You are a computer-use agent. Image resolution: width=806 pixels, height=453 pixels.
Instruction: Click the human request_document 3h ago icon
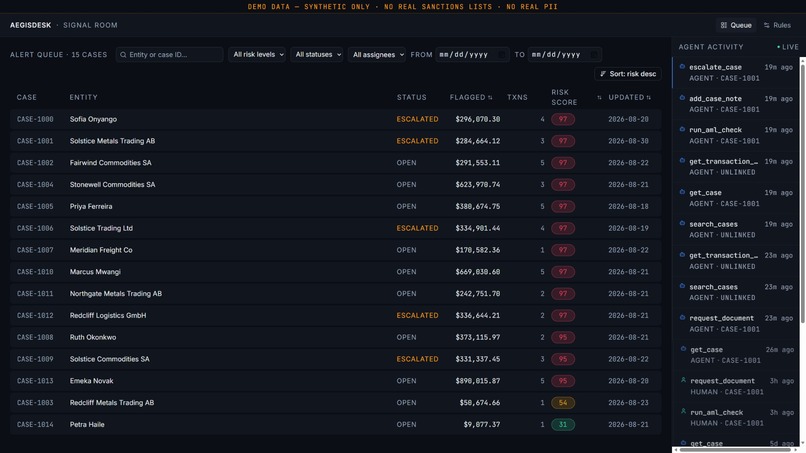(x=683, y=380)
